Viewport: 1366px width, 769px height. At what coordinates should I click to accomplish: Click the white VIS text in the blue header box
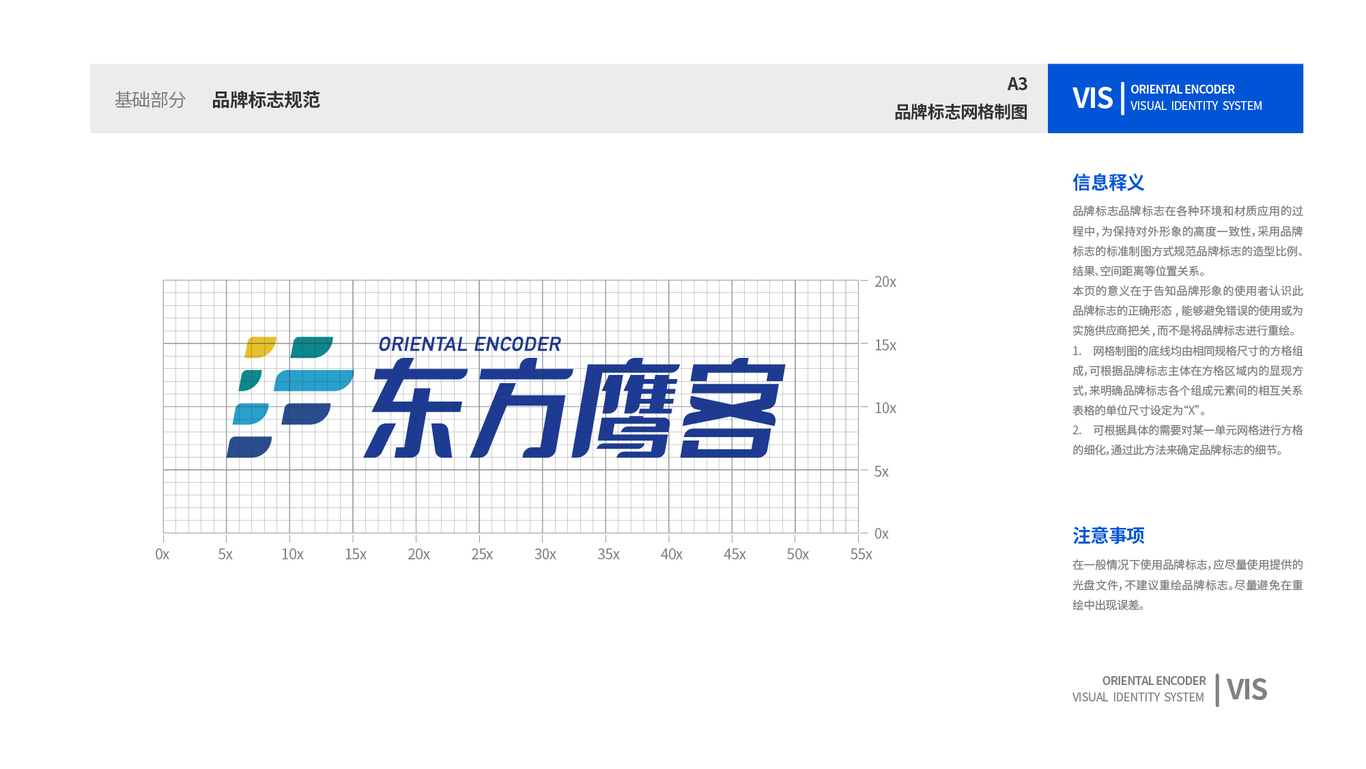pos(1092,98)
